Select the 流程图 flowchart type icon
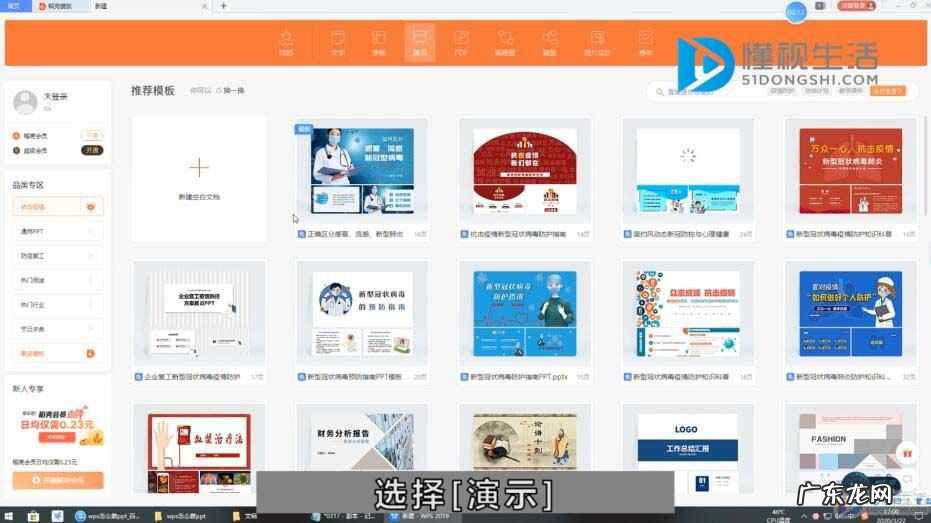 (x=505, y=43)
